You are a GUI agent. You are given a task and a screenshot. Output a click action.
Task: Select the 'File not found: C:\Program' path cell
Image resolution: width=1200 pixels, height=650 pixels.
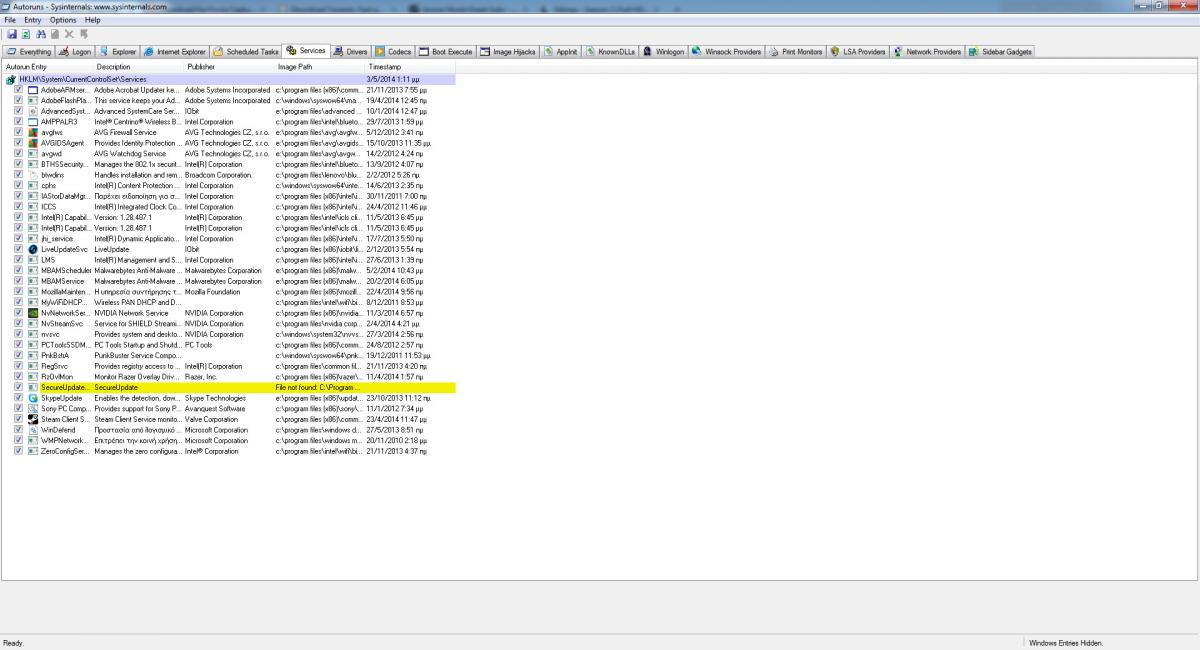click(x=319, y=387)
